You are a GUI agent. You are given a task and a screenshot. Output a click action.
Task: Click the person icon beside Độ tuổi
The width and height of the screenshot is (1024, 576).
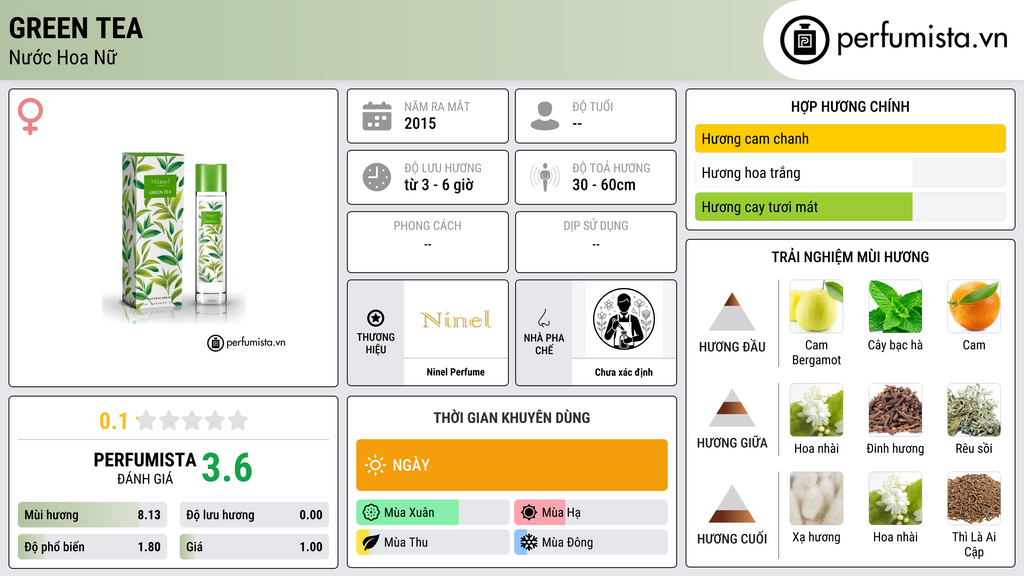click(545, 116)
